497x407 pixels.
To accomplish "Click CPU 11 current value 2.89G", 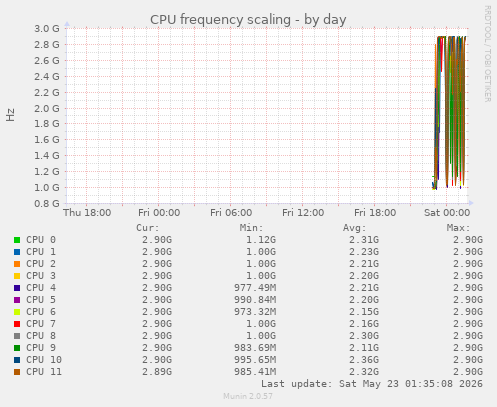I will tap(157, 372).
